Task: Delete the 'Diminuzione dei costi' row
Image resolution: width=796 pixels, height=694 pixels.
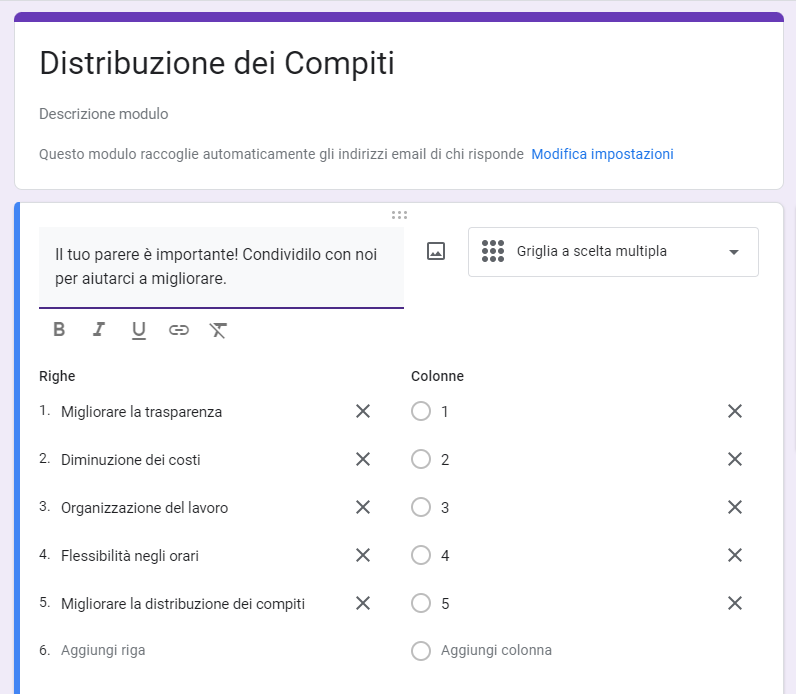Action: [363, 459]
